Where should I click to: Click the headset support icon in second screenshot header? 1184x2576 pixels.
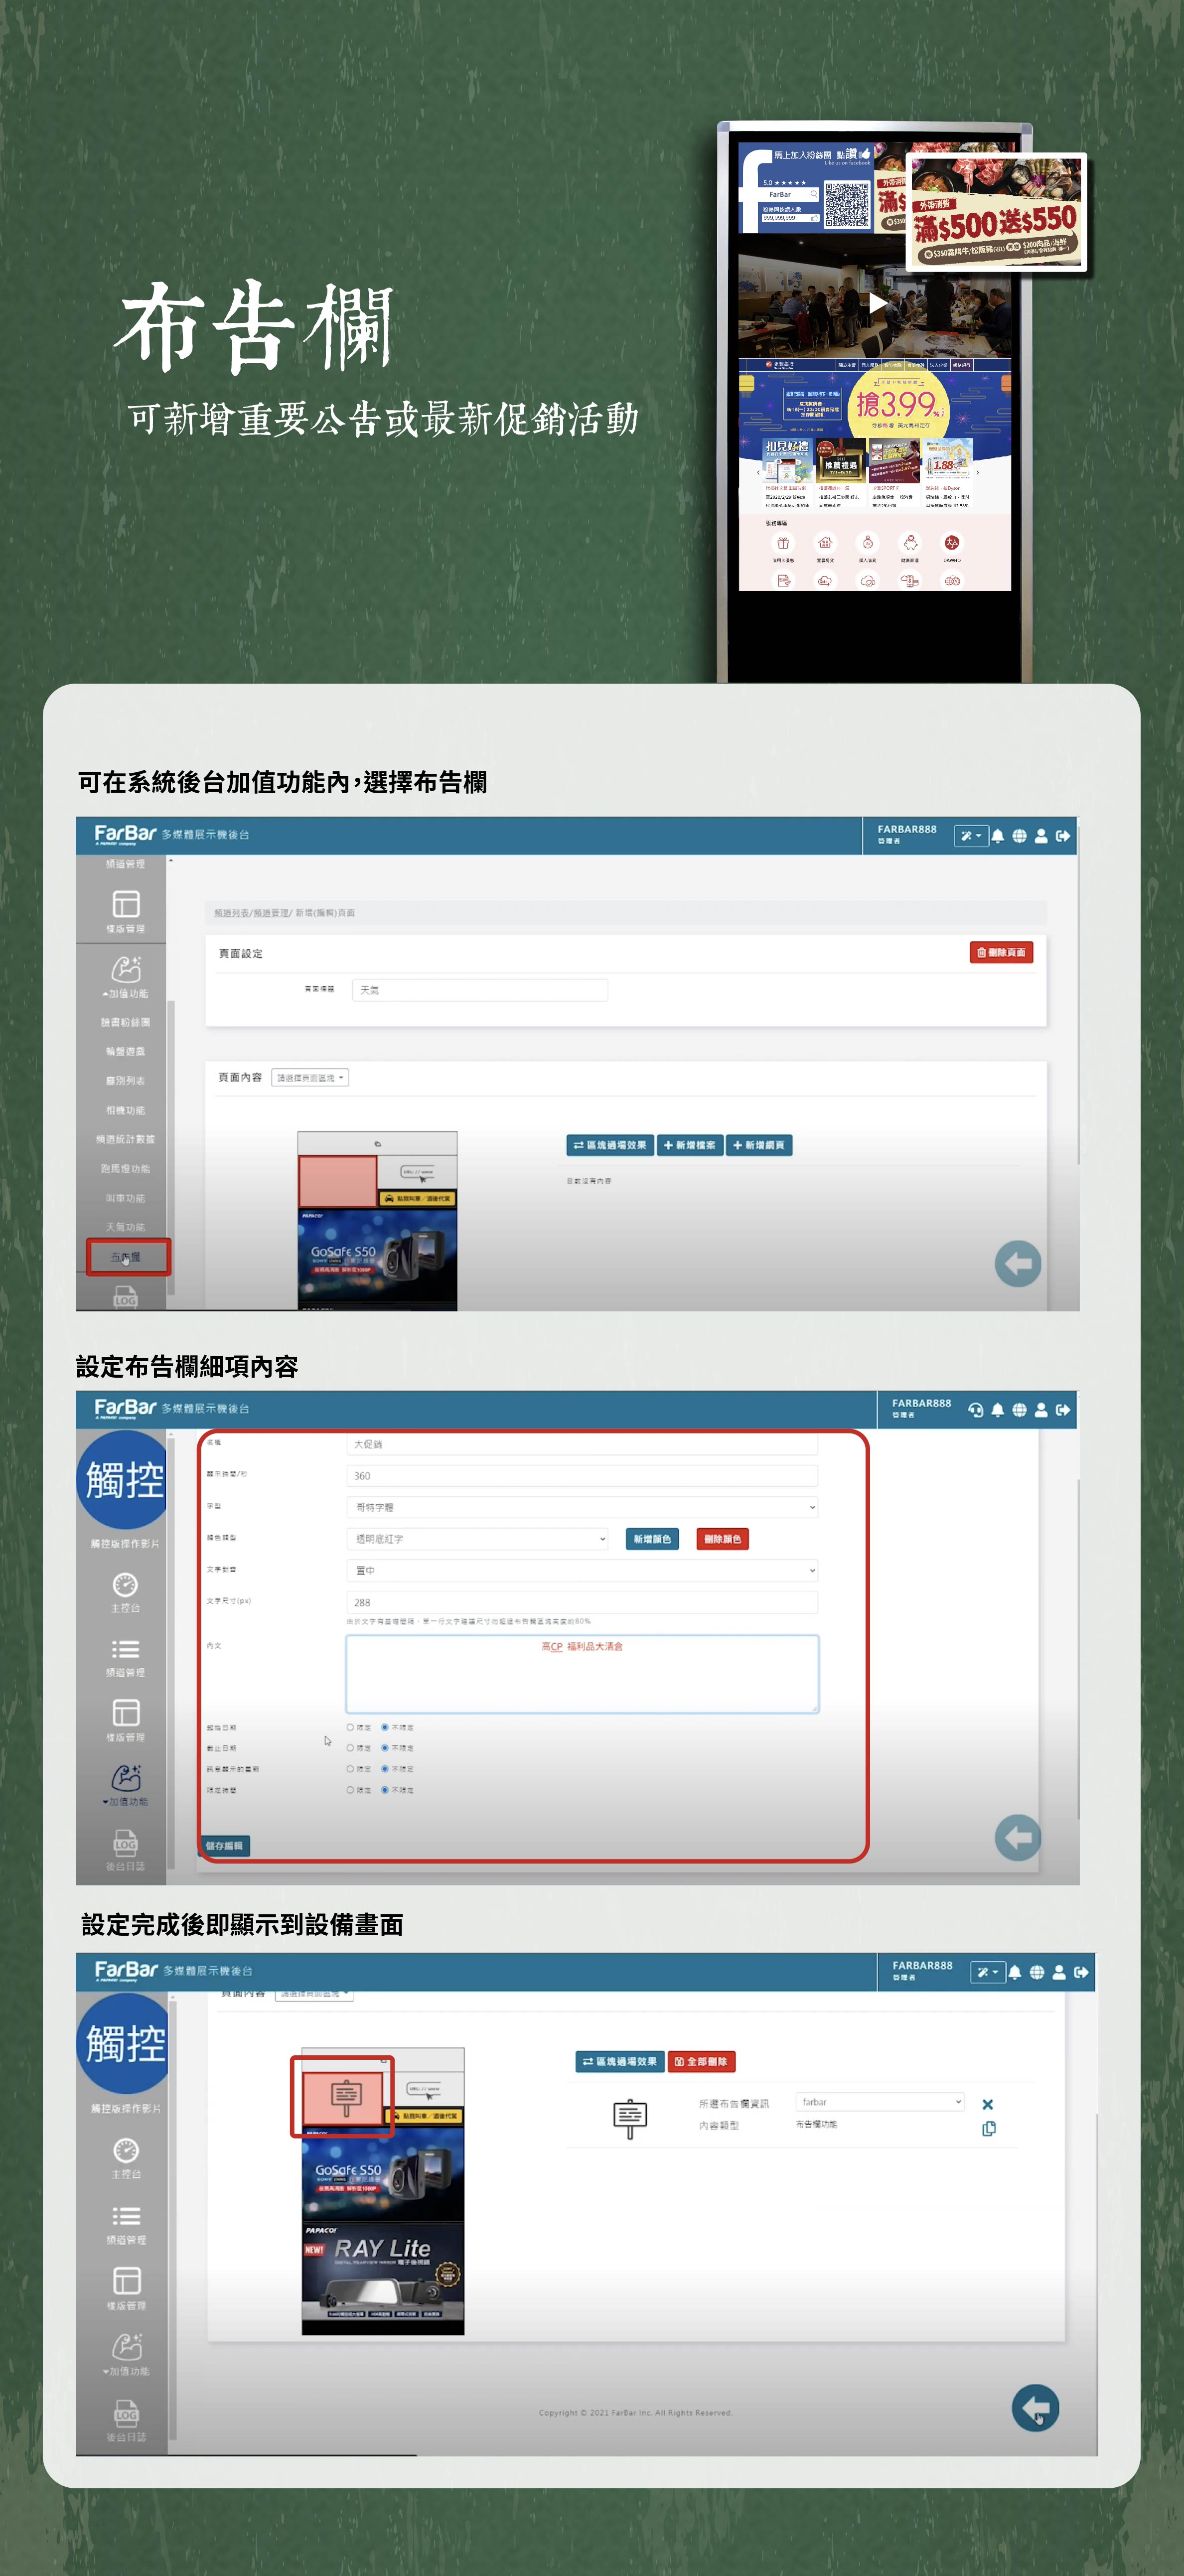point(975,1410)
